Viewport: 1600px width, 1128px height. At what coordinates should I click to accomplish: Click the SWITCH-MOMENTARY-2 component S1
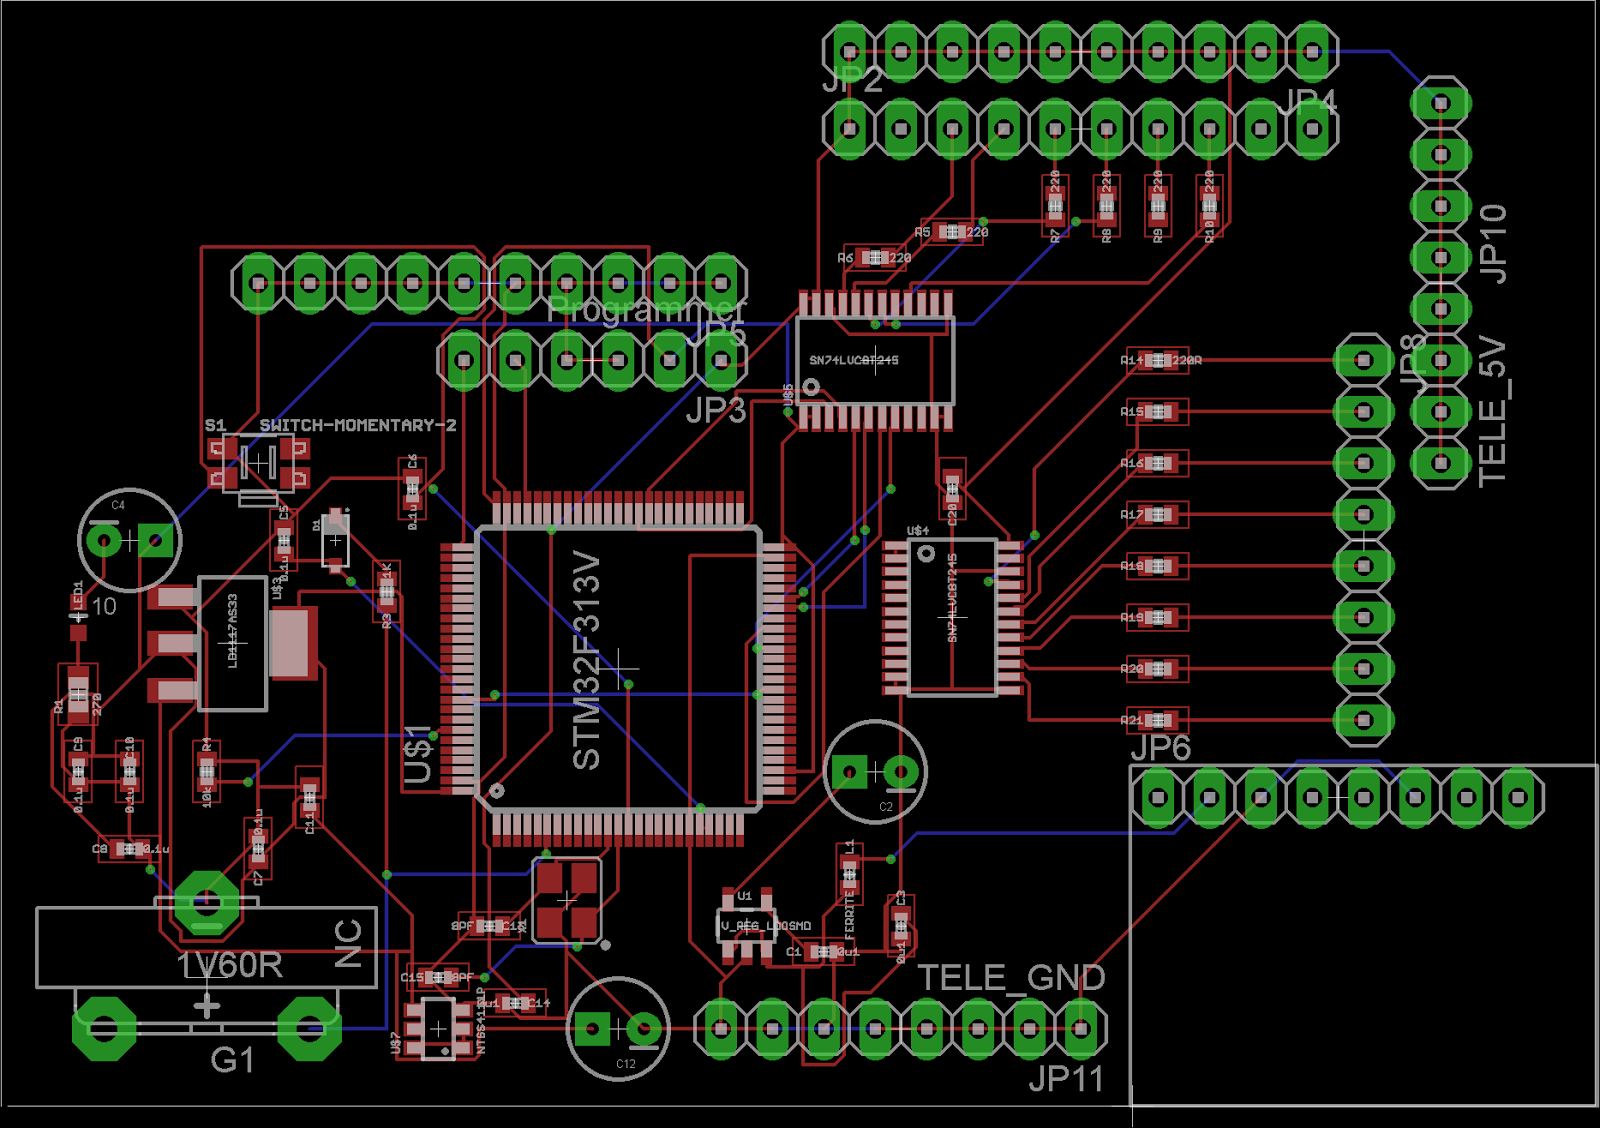click(x=258, y=462)
